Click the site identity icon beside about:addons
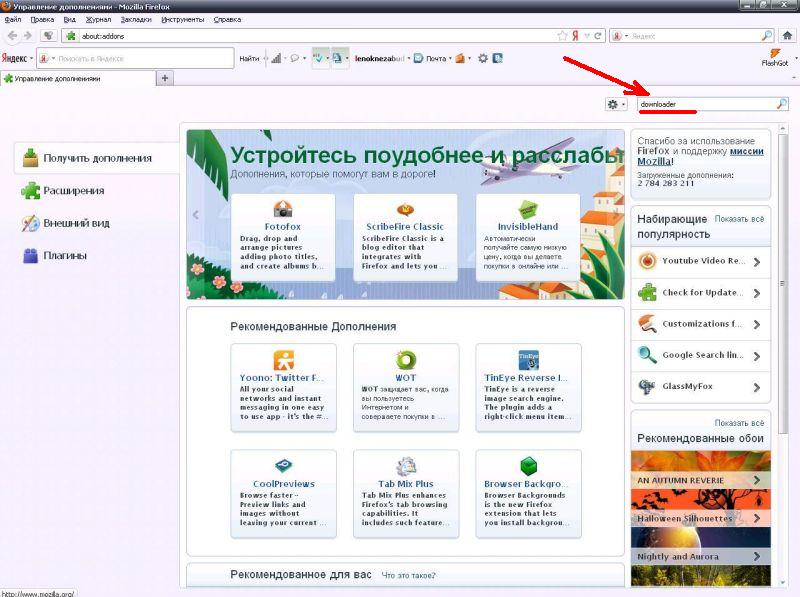The image size is (800, 597). (71, 36)
